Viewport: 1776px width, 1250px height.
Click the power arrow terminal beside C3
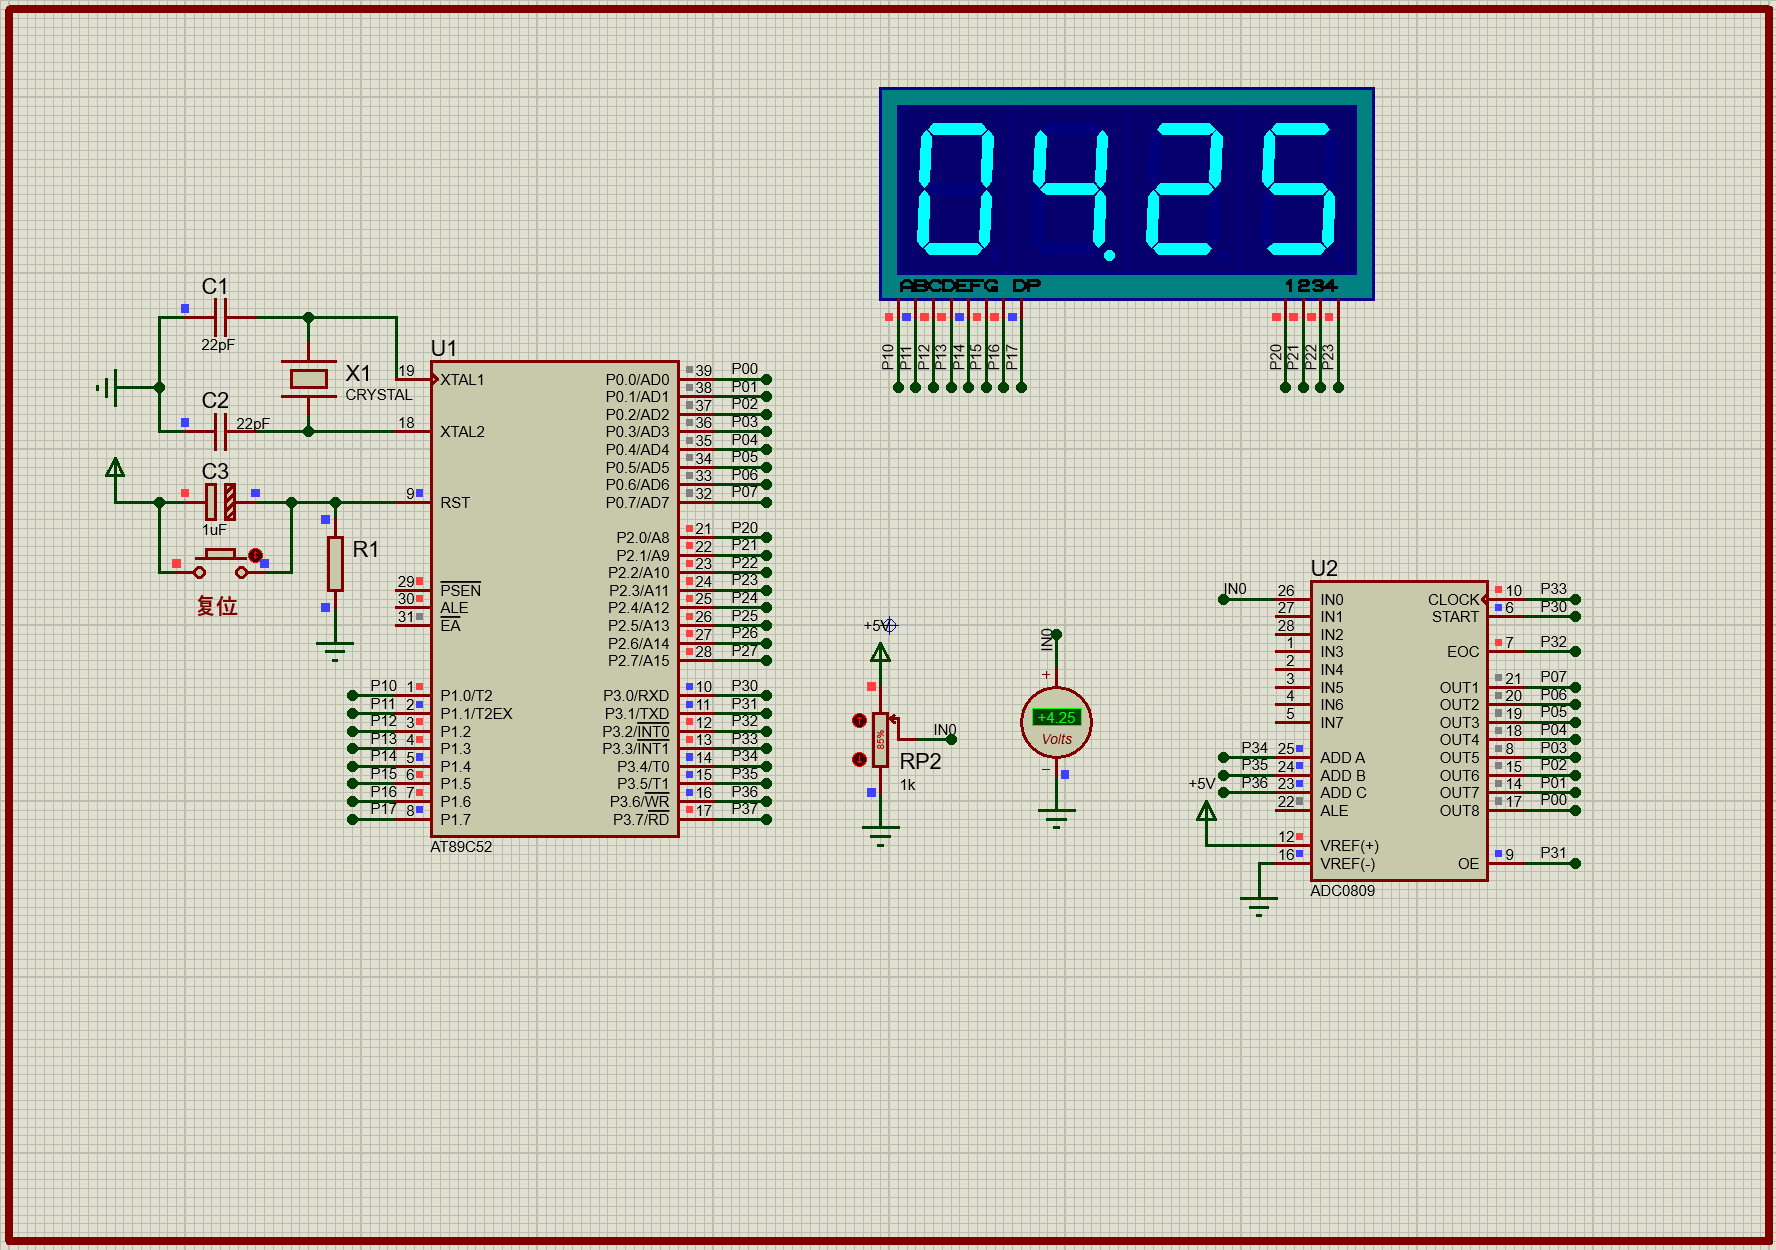pyautogui.click(x=115, y=468)
